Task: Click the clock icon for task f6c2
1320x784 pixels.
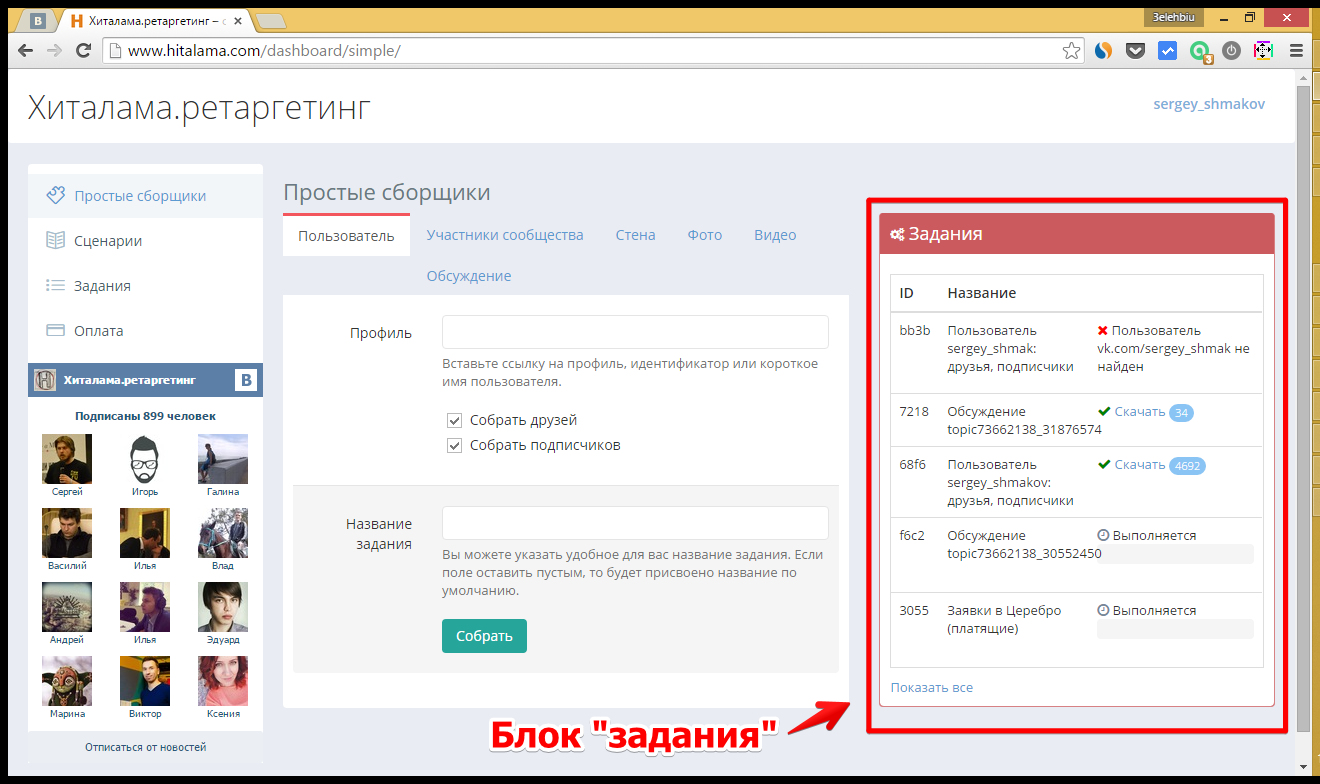Action: point(1103,536)
